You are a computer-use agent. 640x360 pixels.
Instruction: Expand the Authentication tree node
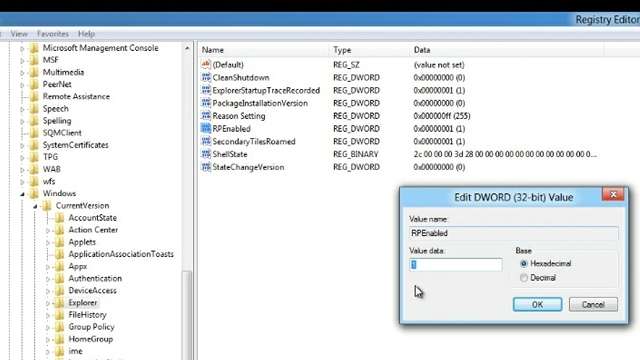click(x=48, y=279)
